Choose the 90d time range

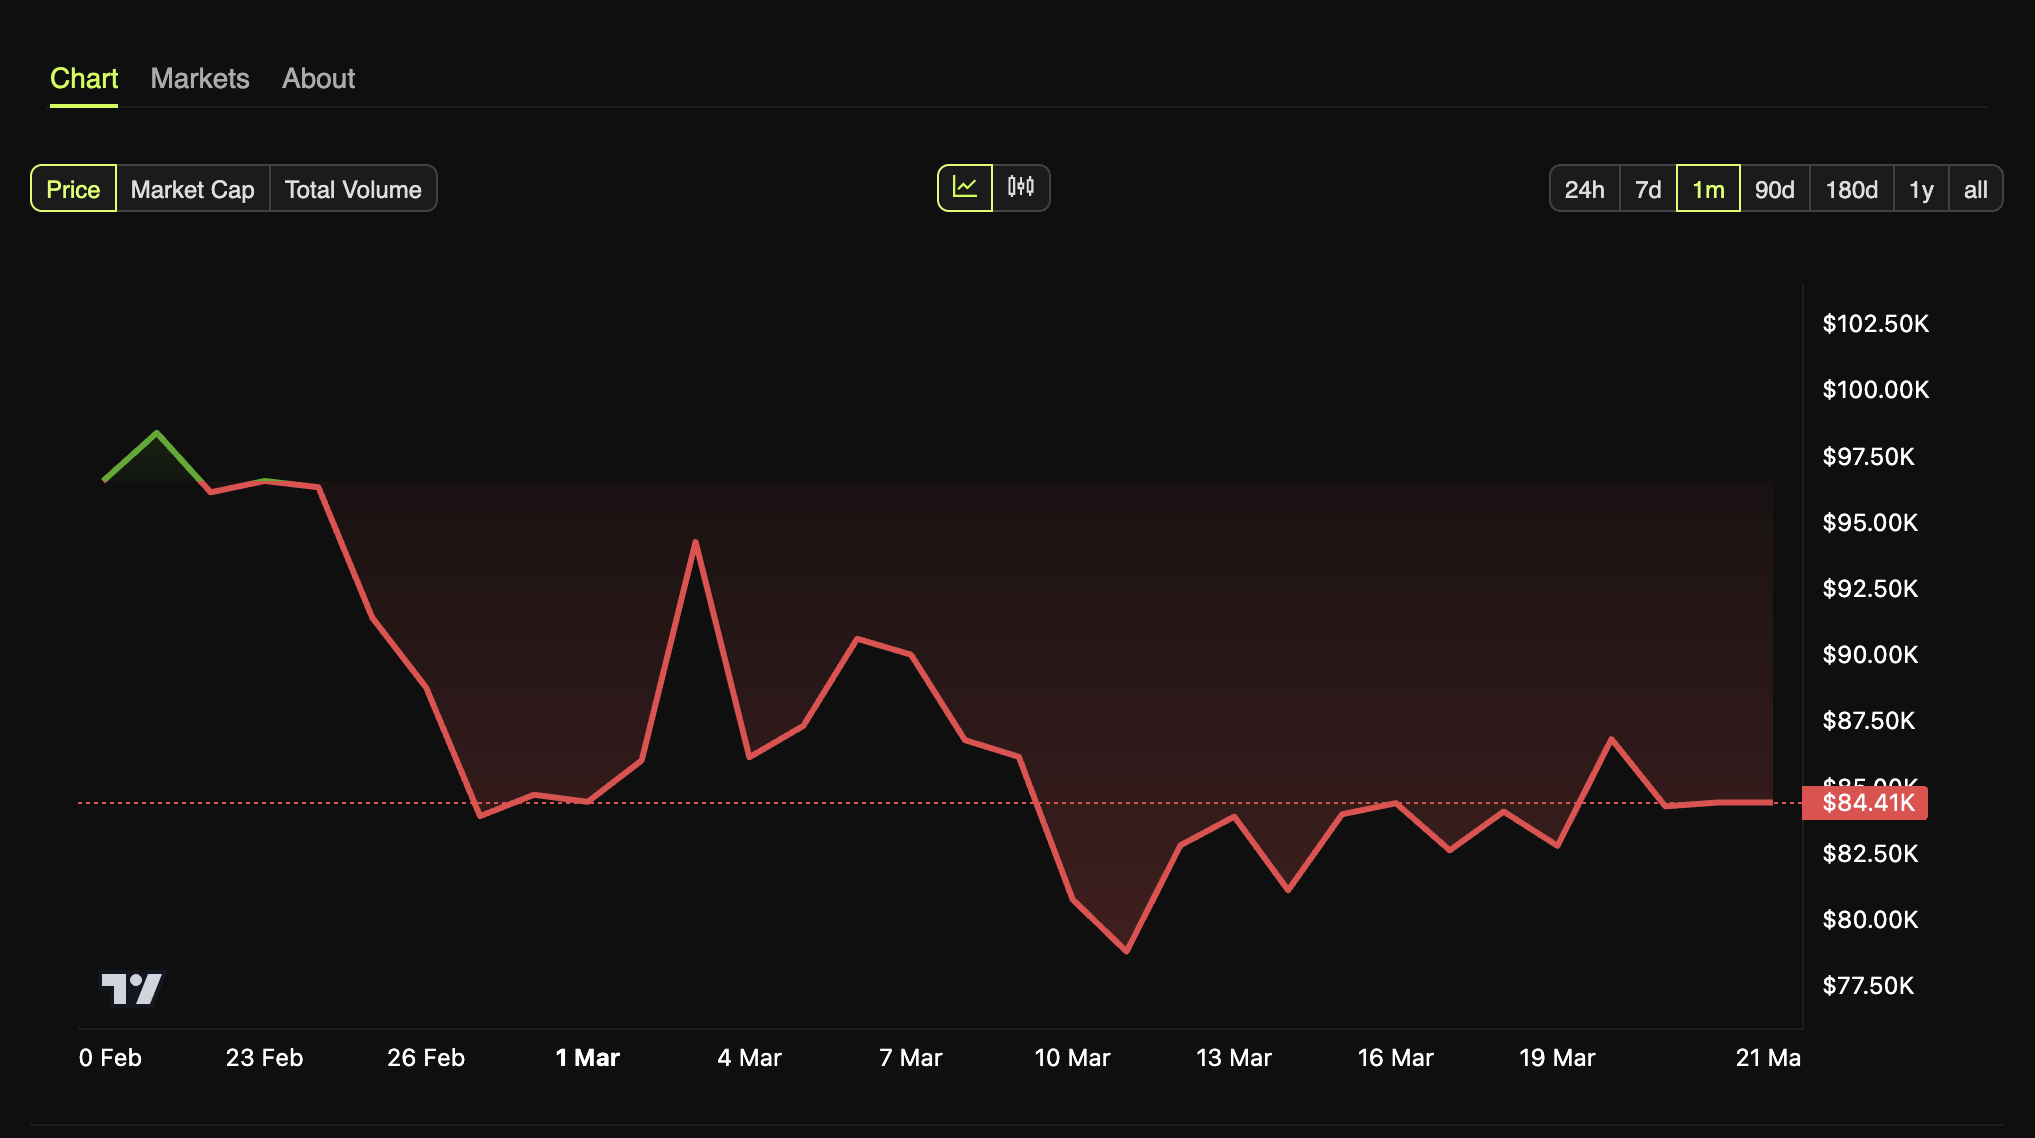1775,189
